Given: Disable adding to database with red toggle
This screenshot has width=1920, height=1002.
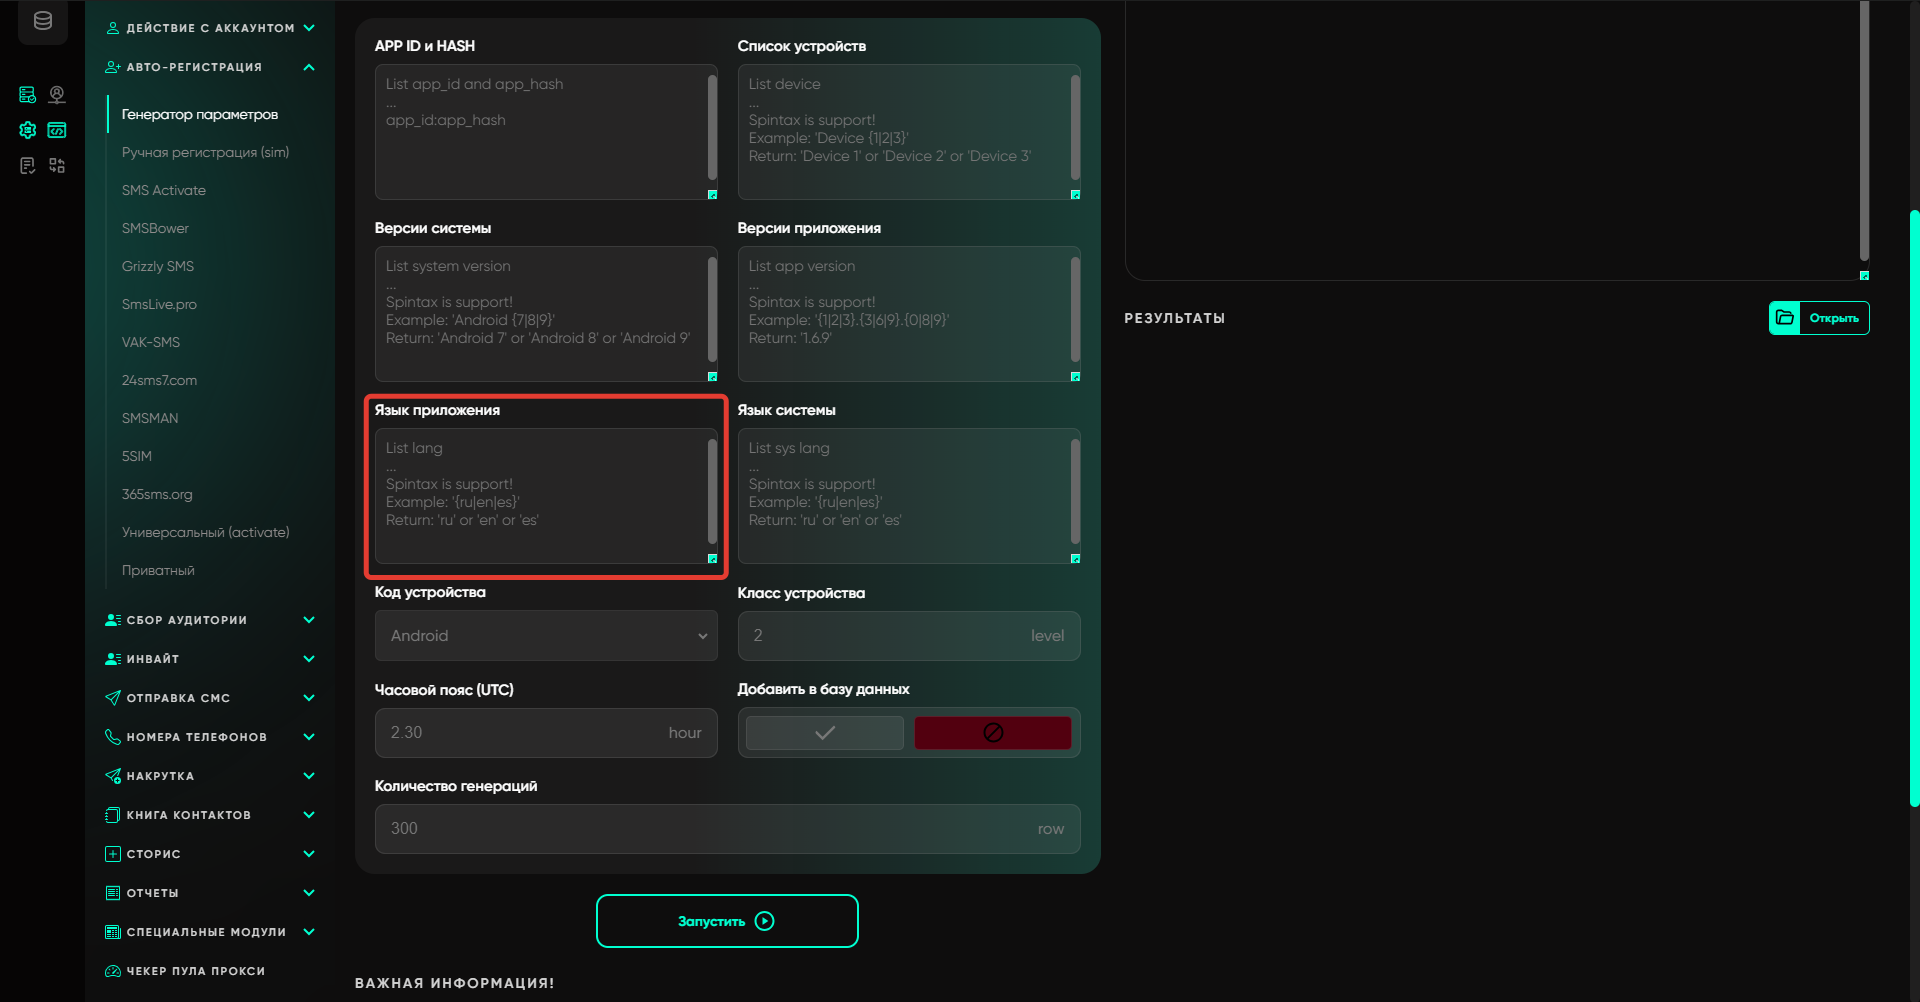Looking at the screenshot, I should pos(992,733).
